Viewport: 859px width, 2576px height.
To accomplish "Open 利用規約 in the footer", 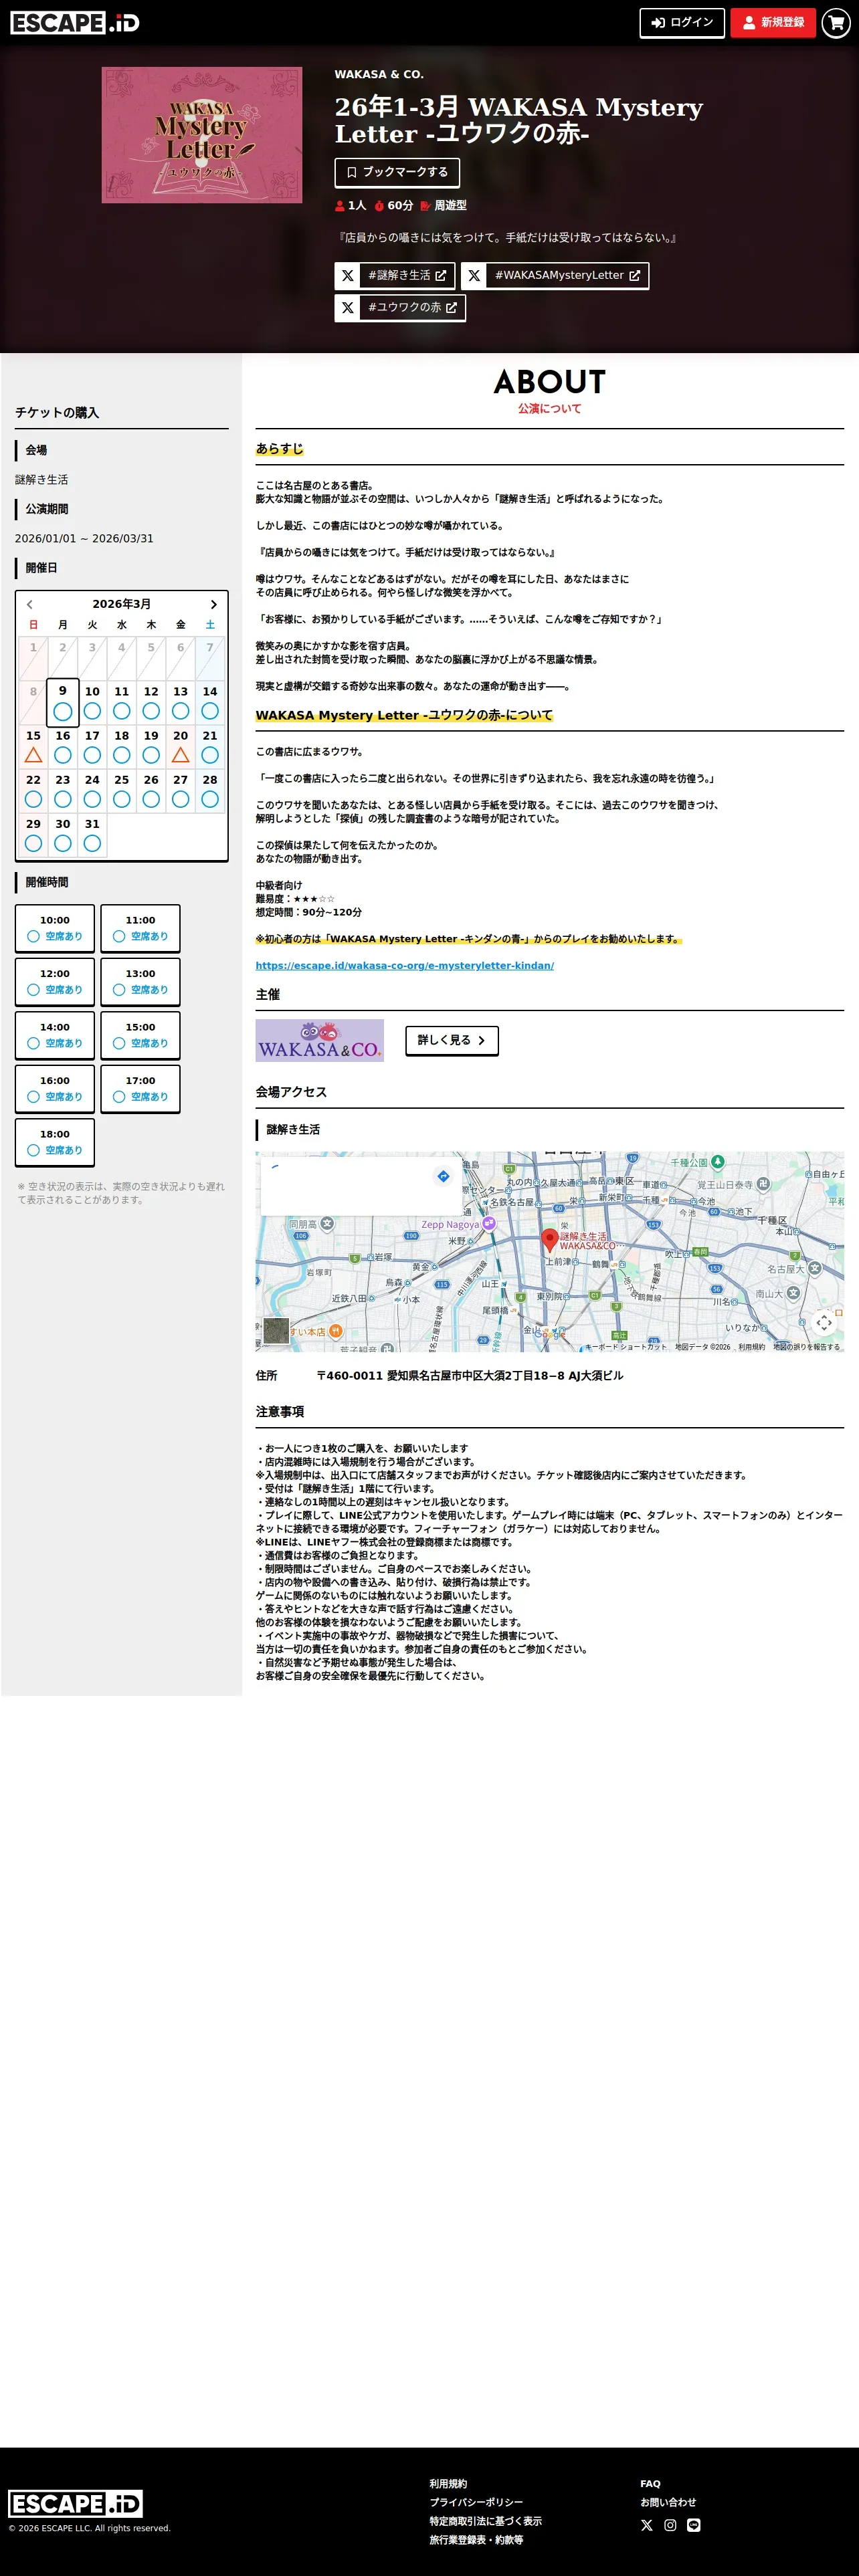I will point(448,2484).
